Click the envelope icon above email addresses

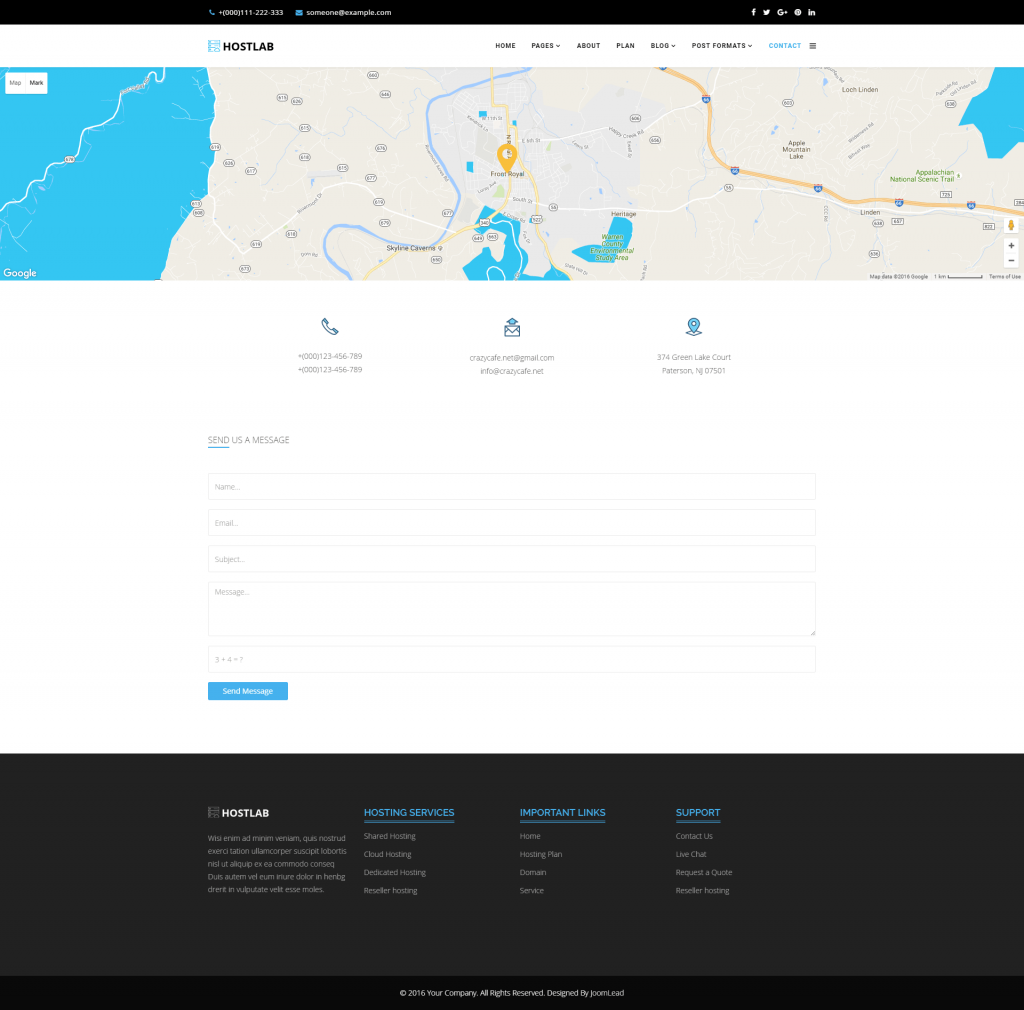click(x=511, y=325)
